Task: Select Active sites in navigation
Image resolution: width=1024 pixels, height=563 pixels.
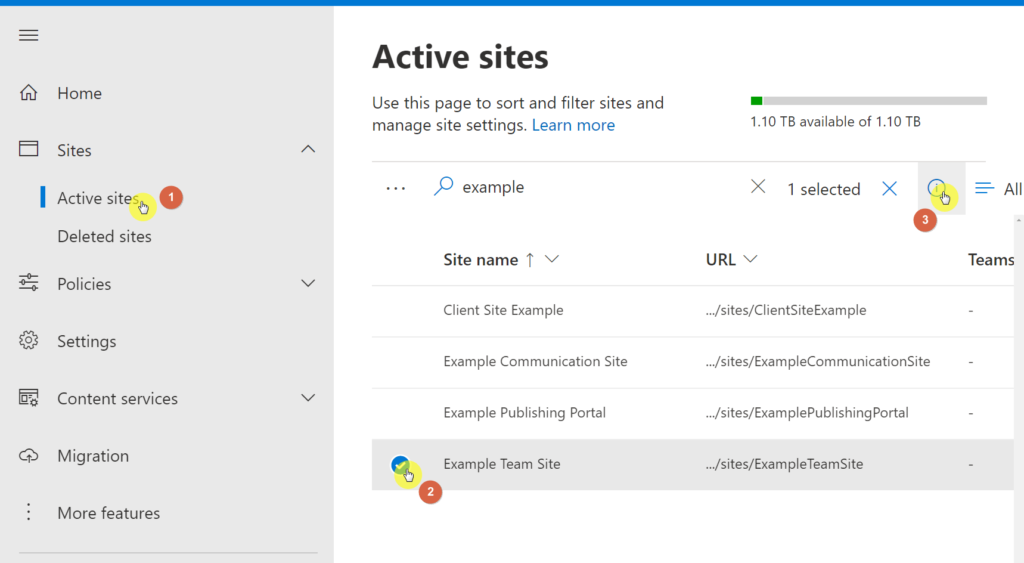Action: pyautogui.click(x=97, y=198)
